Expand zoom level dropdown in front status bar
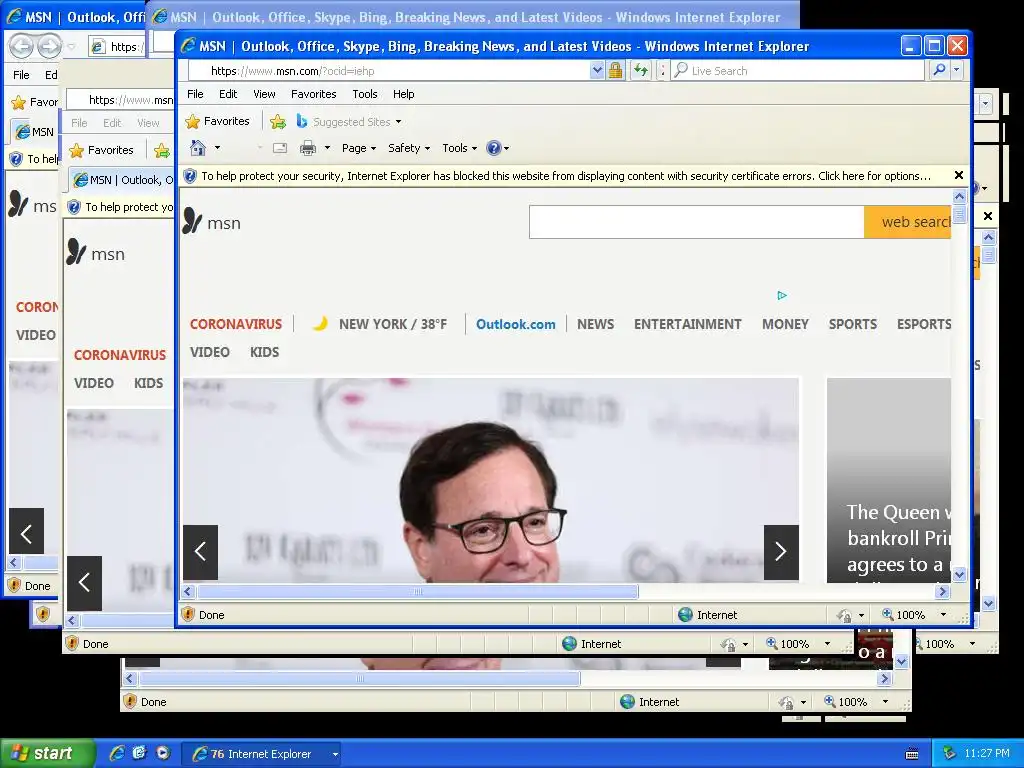Viewport: 1024px width, 768px height. click(x=943, y=615)
